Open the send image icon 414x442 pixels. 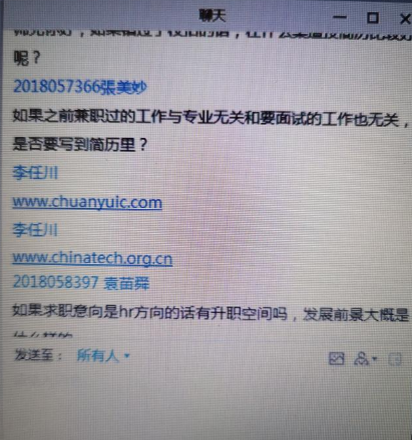[336, 359]
